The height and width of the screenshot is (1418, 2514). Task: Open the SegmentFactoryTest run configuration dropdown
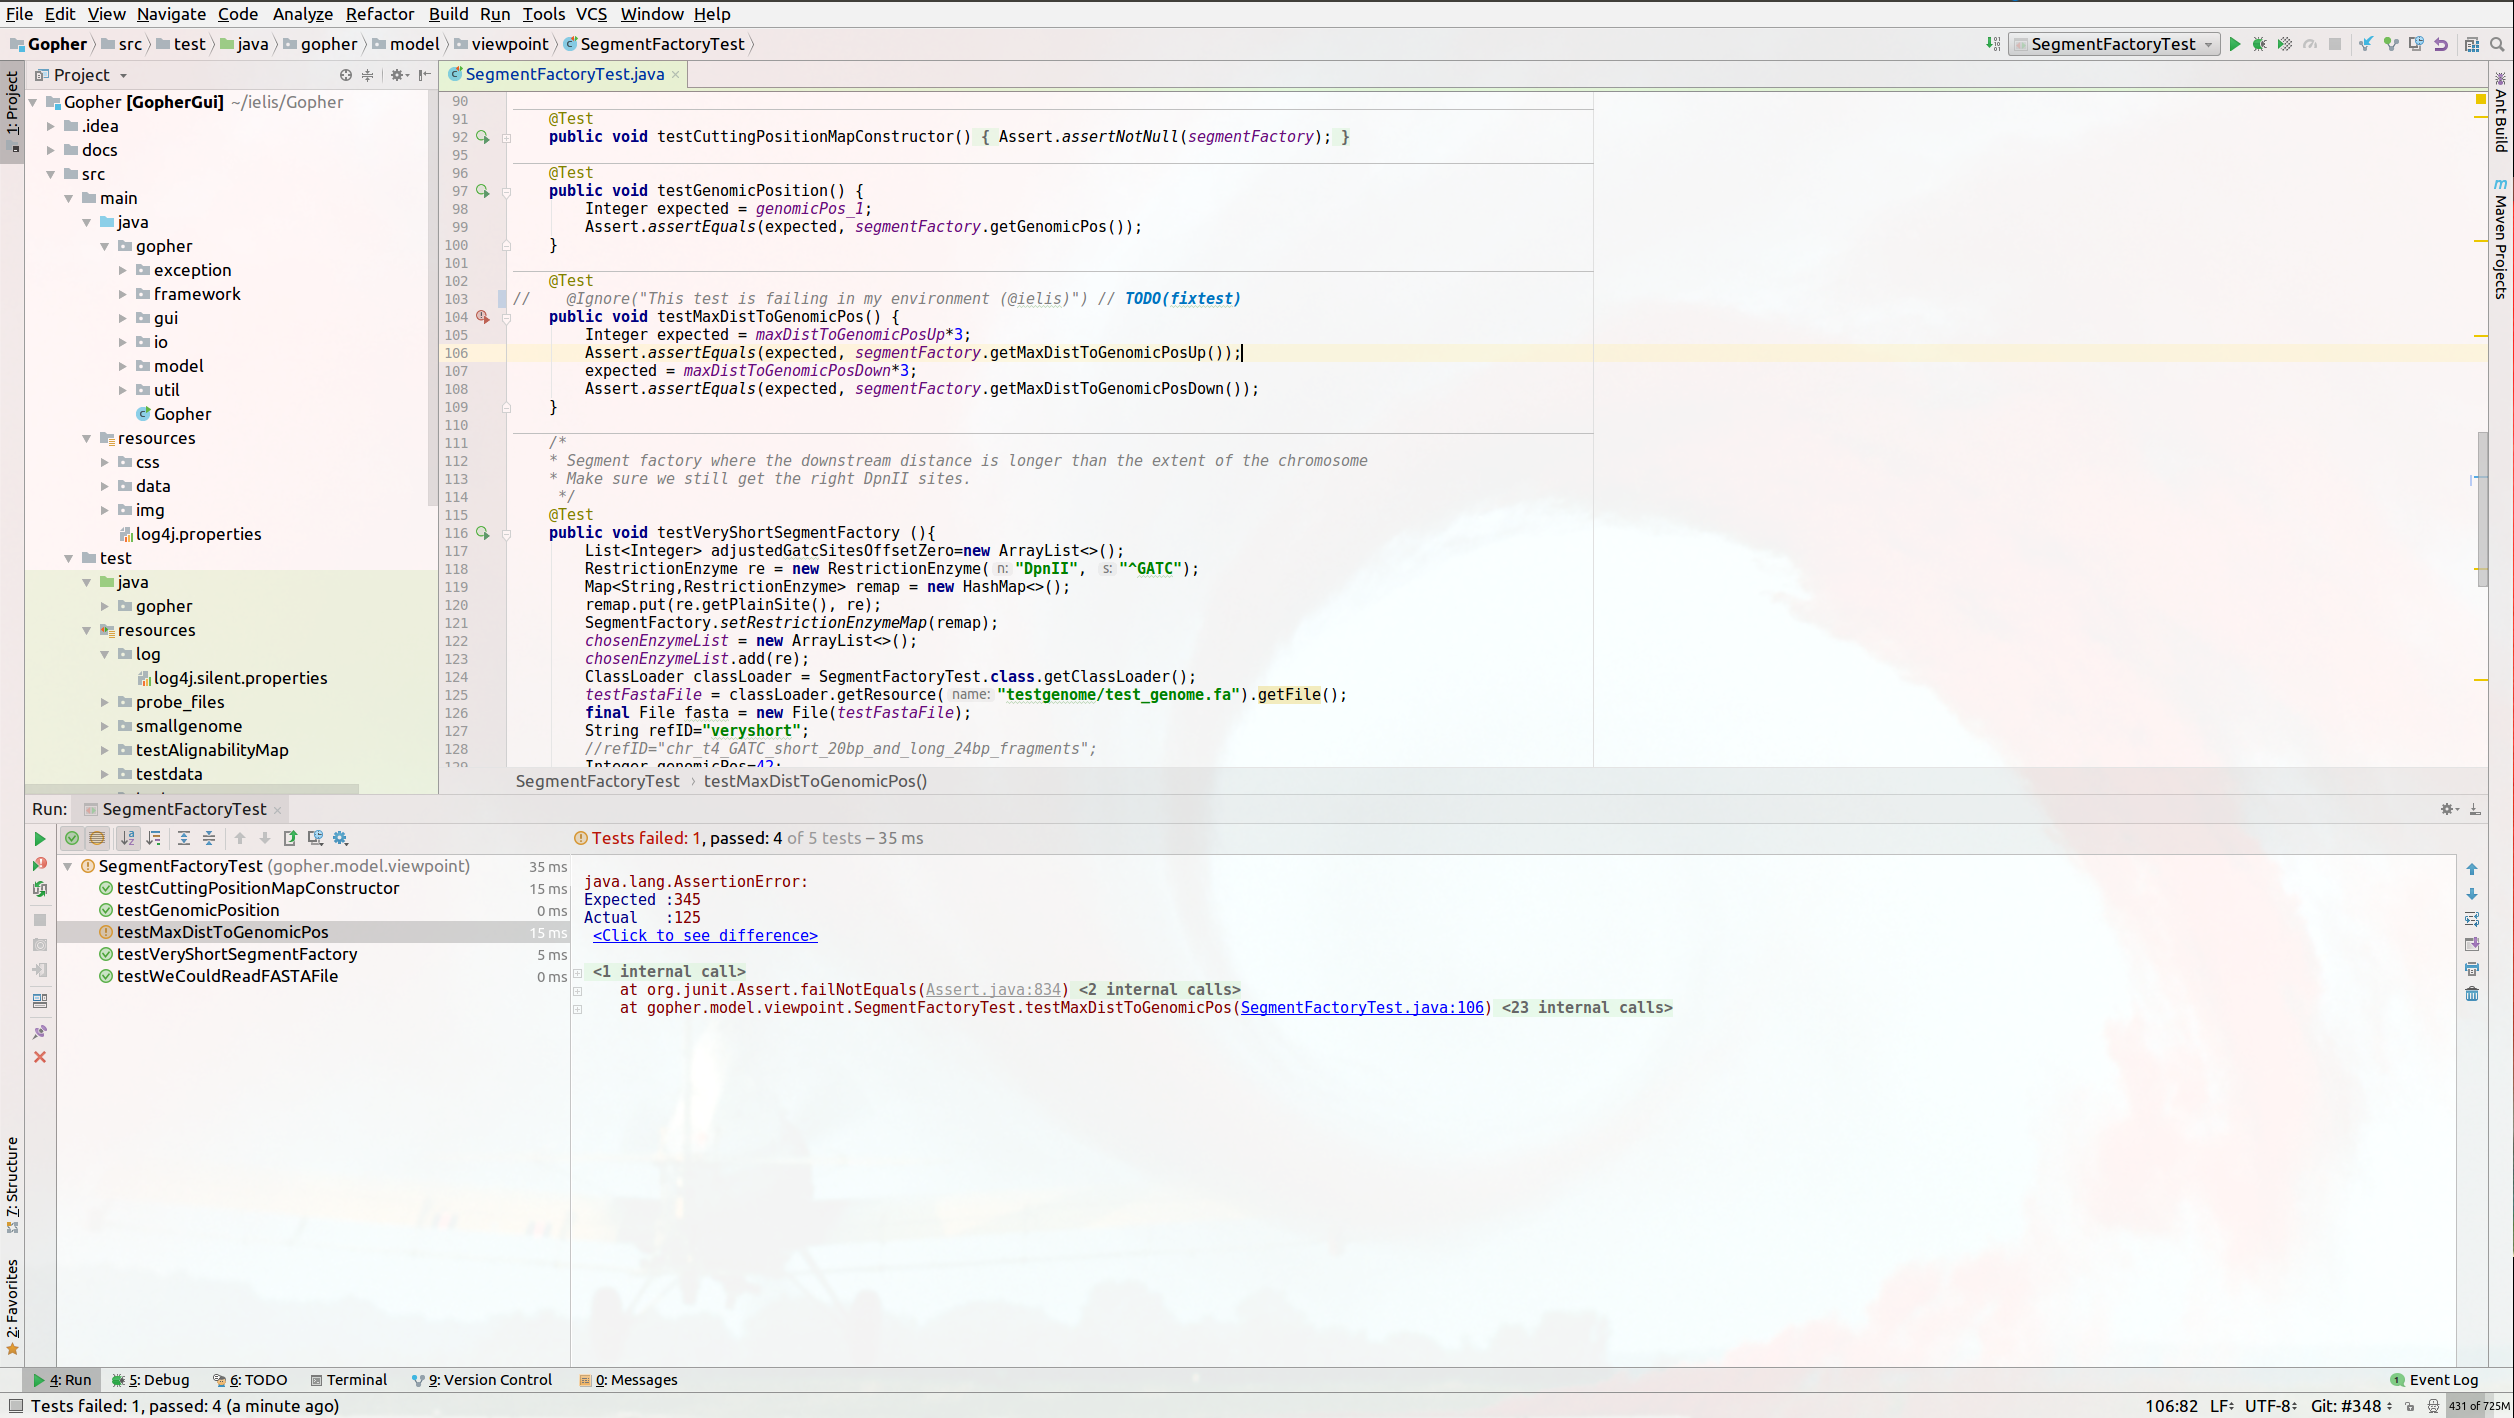click(2112, 44)
